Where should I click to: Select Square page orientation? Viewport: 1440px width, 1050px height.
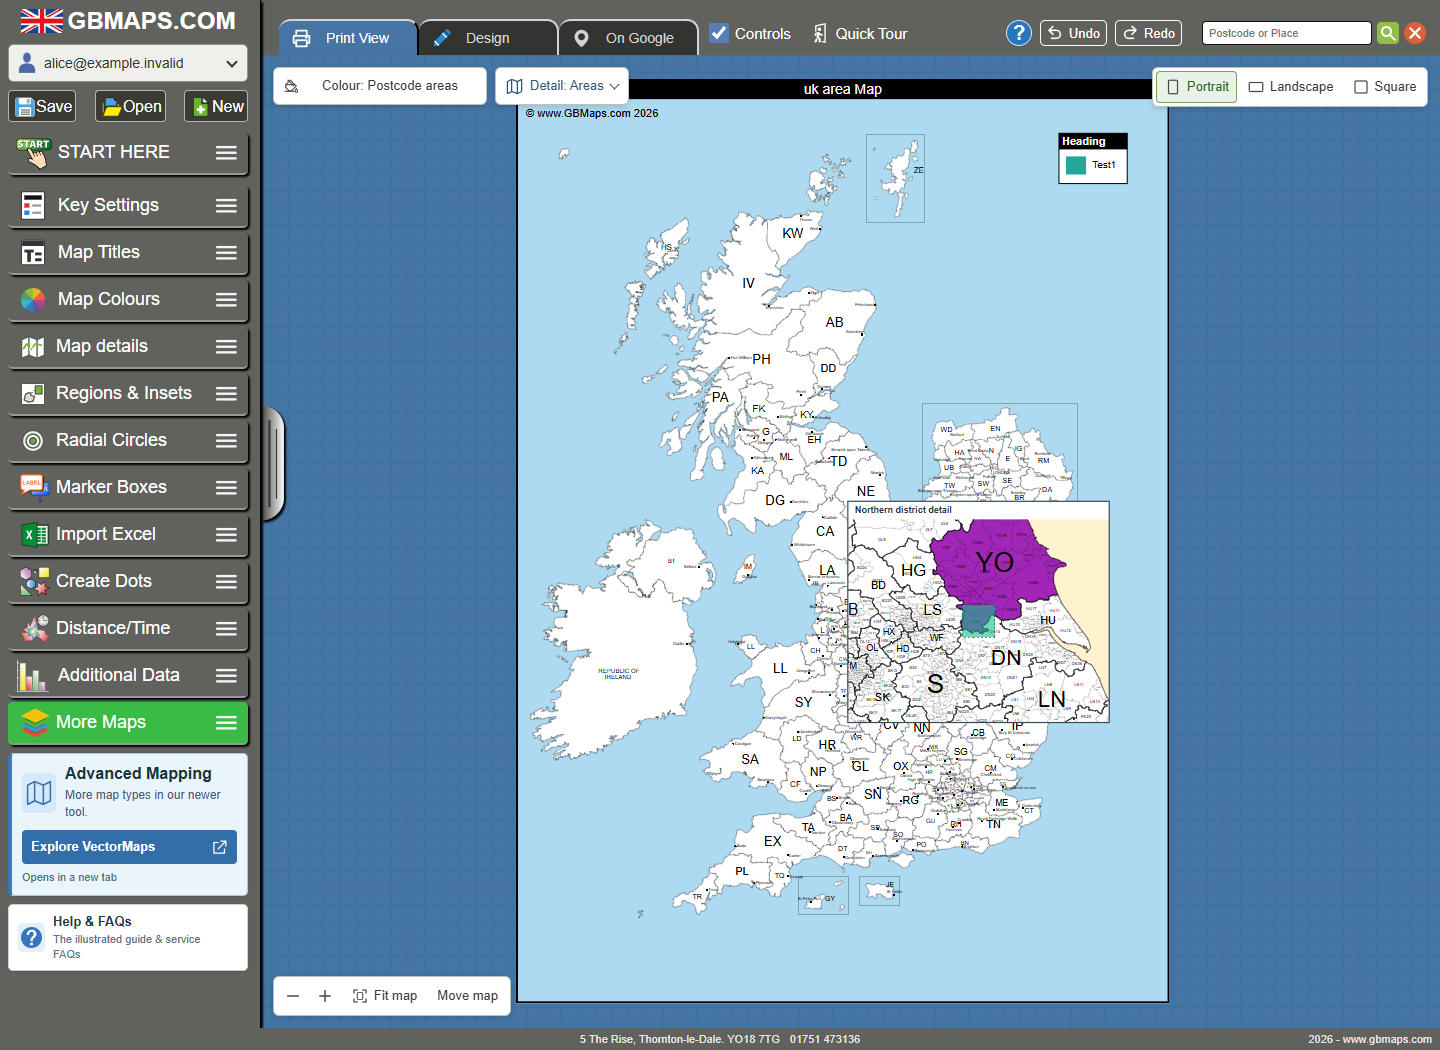pyautogui.click(x=1385, y=87)
